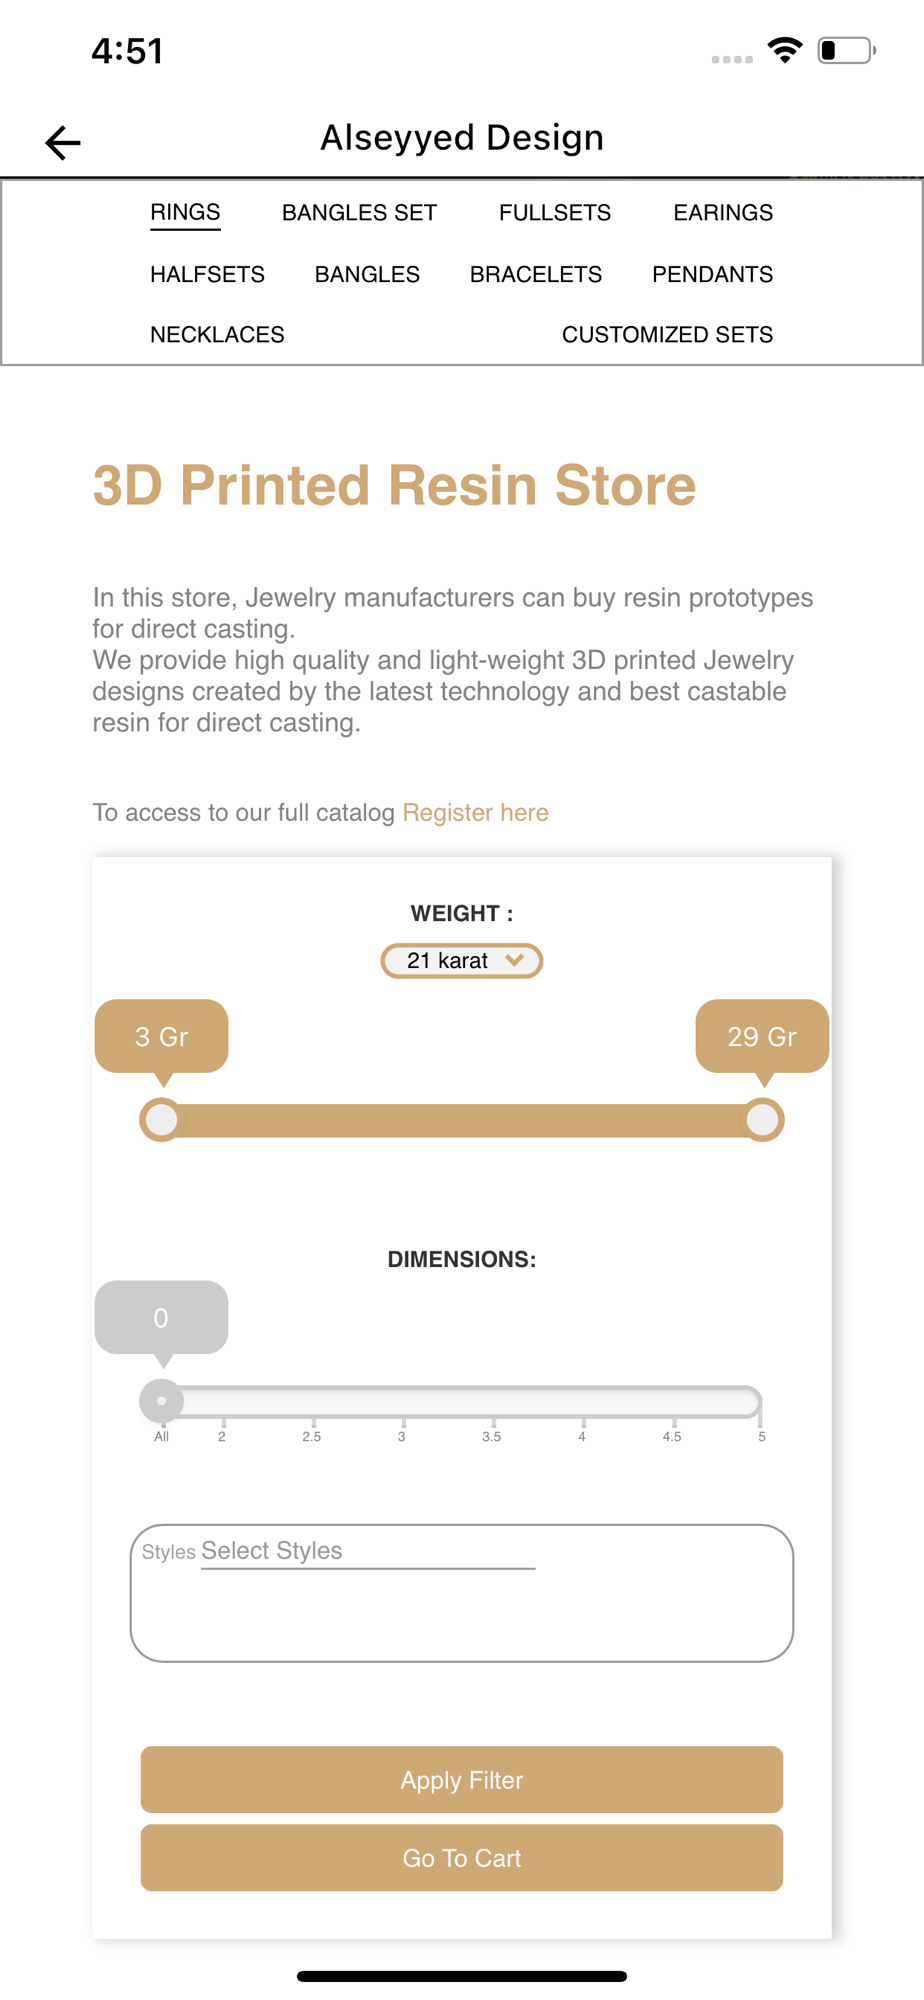The width and height of the screenshot is (924, 2000).
Task: Go to the EARINGS category
Action: click(x=722, y=213)
